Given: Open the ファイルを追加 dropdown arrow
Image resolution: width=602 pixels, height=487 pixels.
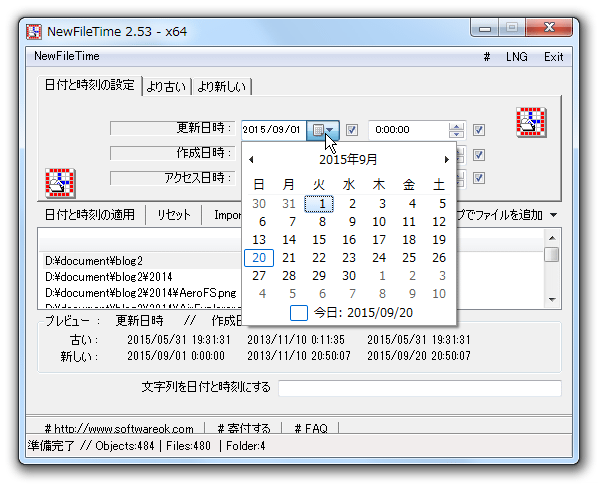Looking at the screenshot, I should click(x=553, y=215).
